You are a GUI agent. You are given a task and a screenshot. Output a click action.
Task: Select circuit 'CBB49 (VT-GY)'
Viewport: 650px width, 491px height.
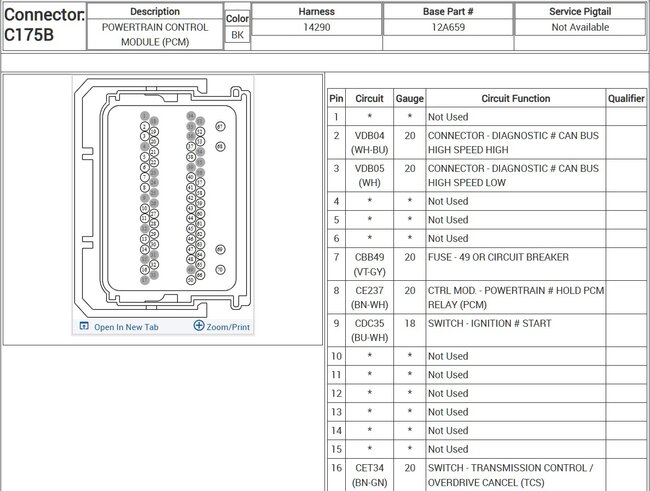pos(369,264)
